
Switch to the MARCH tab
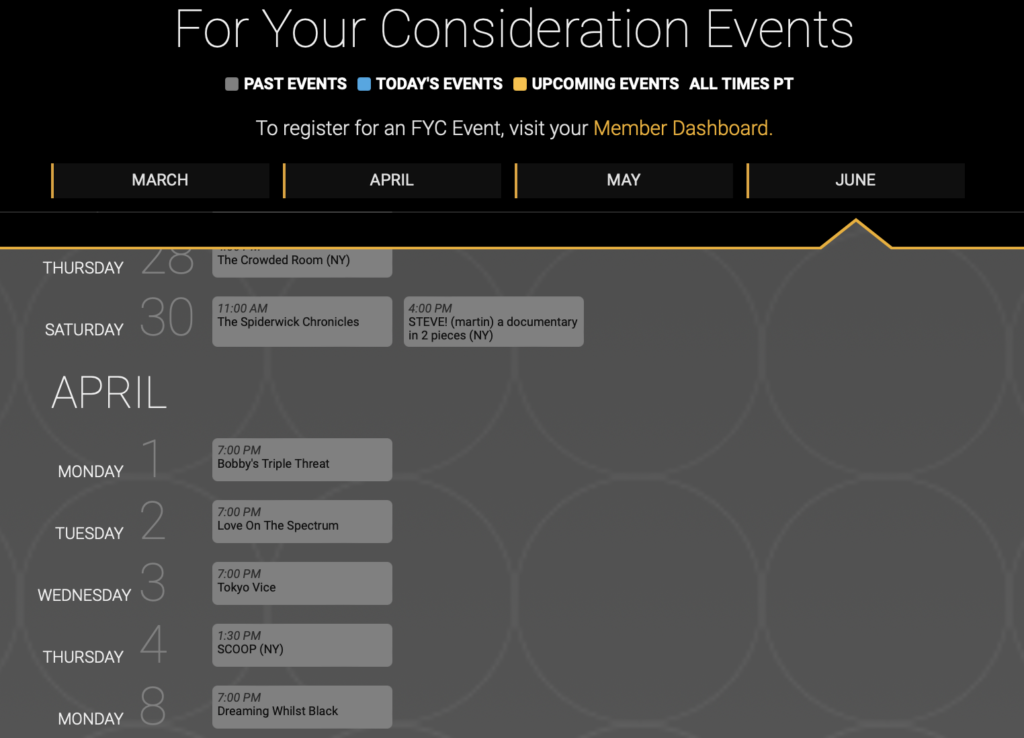(x=160, y=180)
